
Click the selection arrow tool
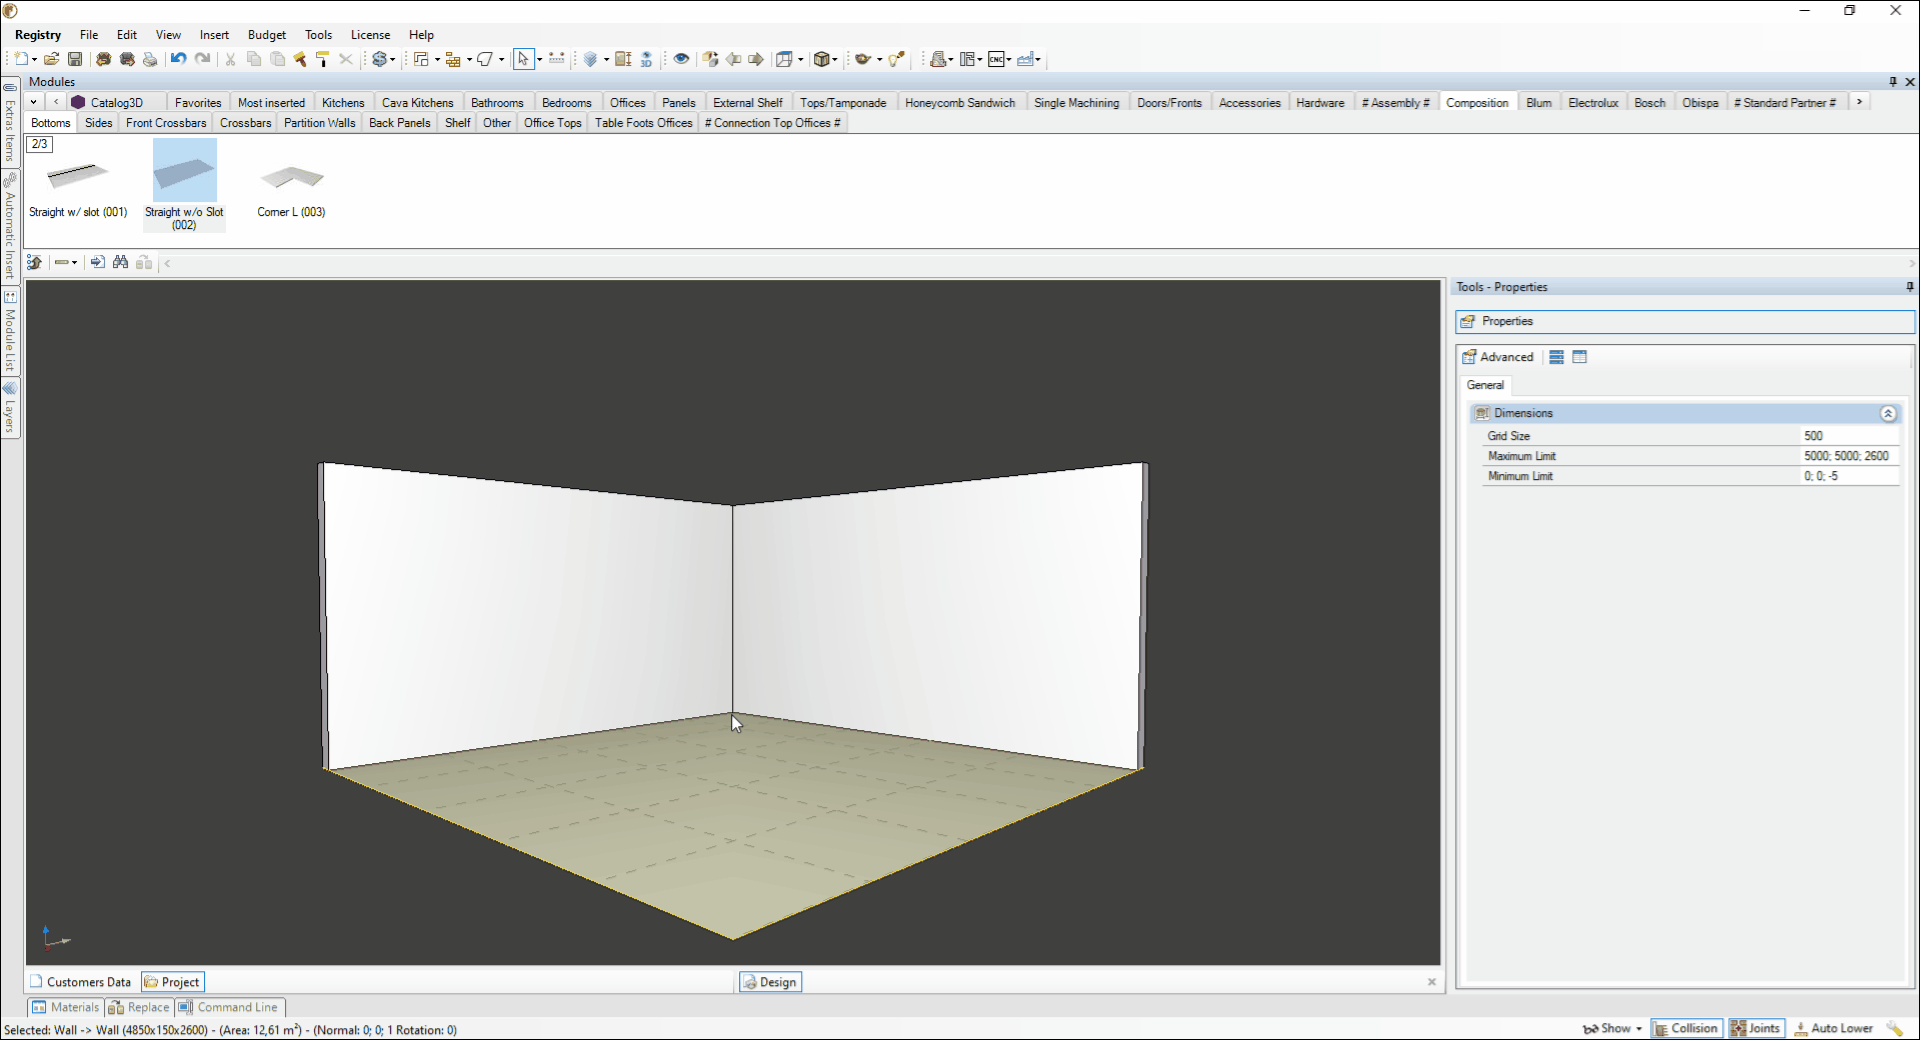(523, 59)
